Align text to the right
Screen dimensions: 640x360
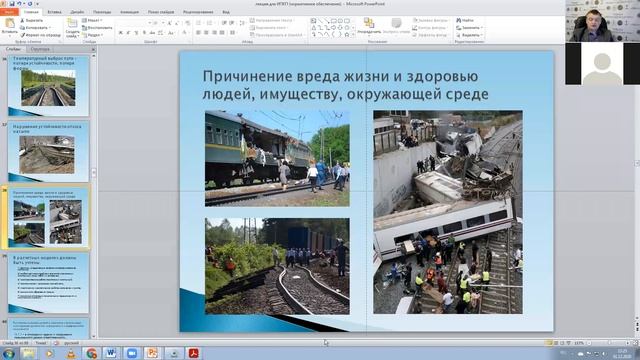[214, 33]
